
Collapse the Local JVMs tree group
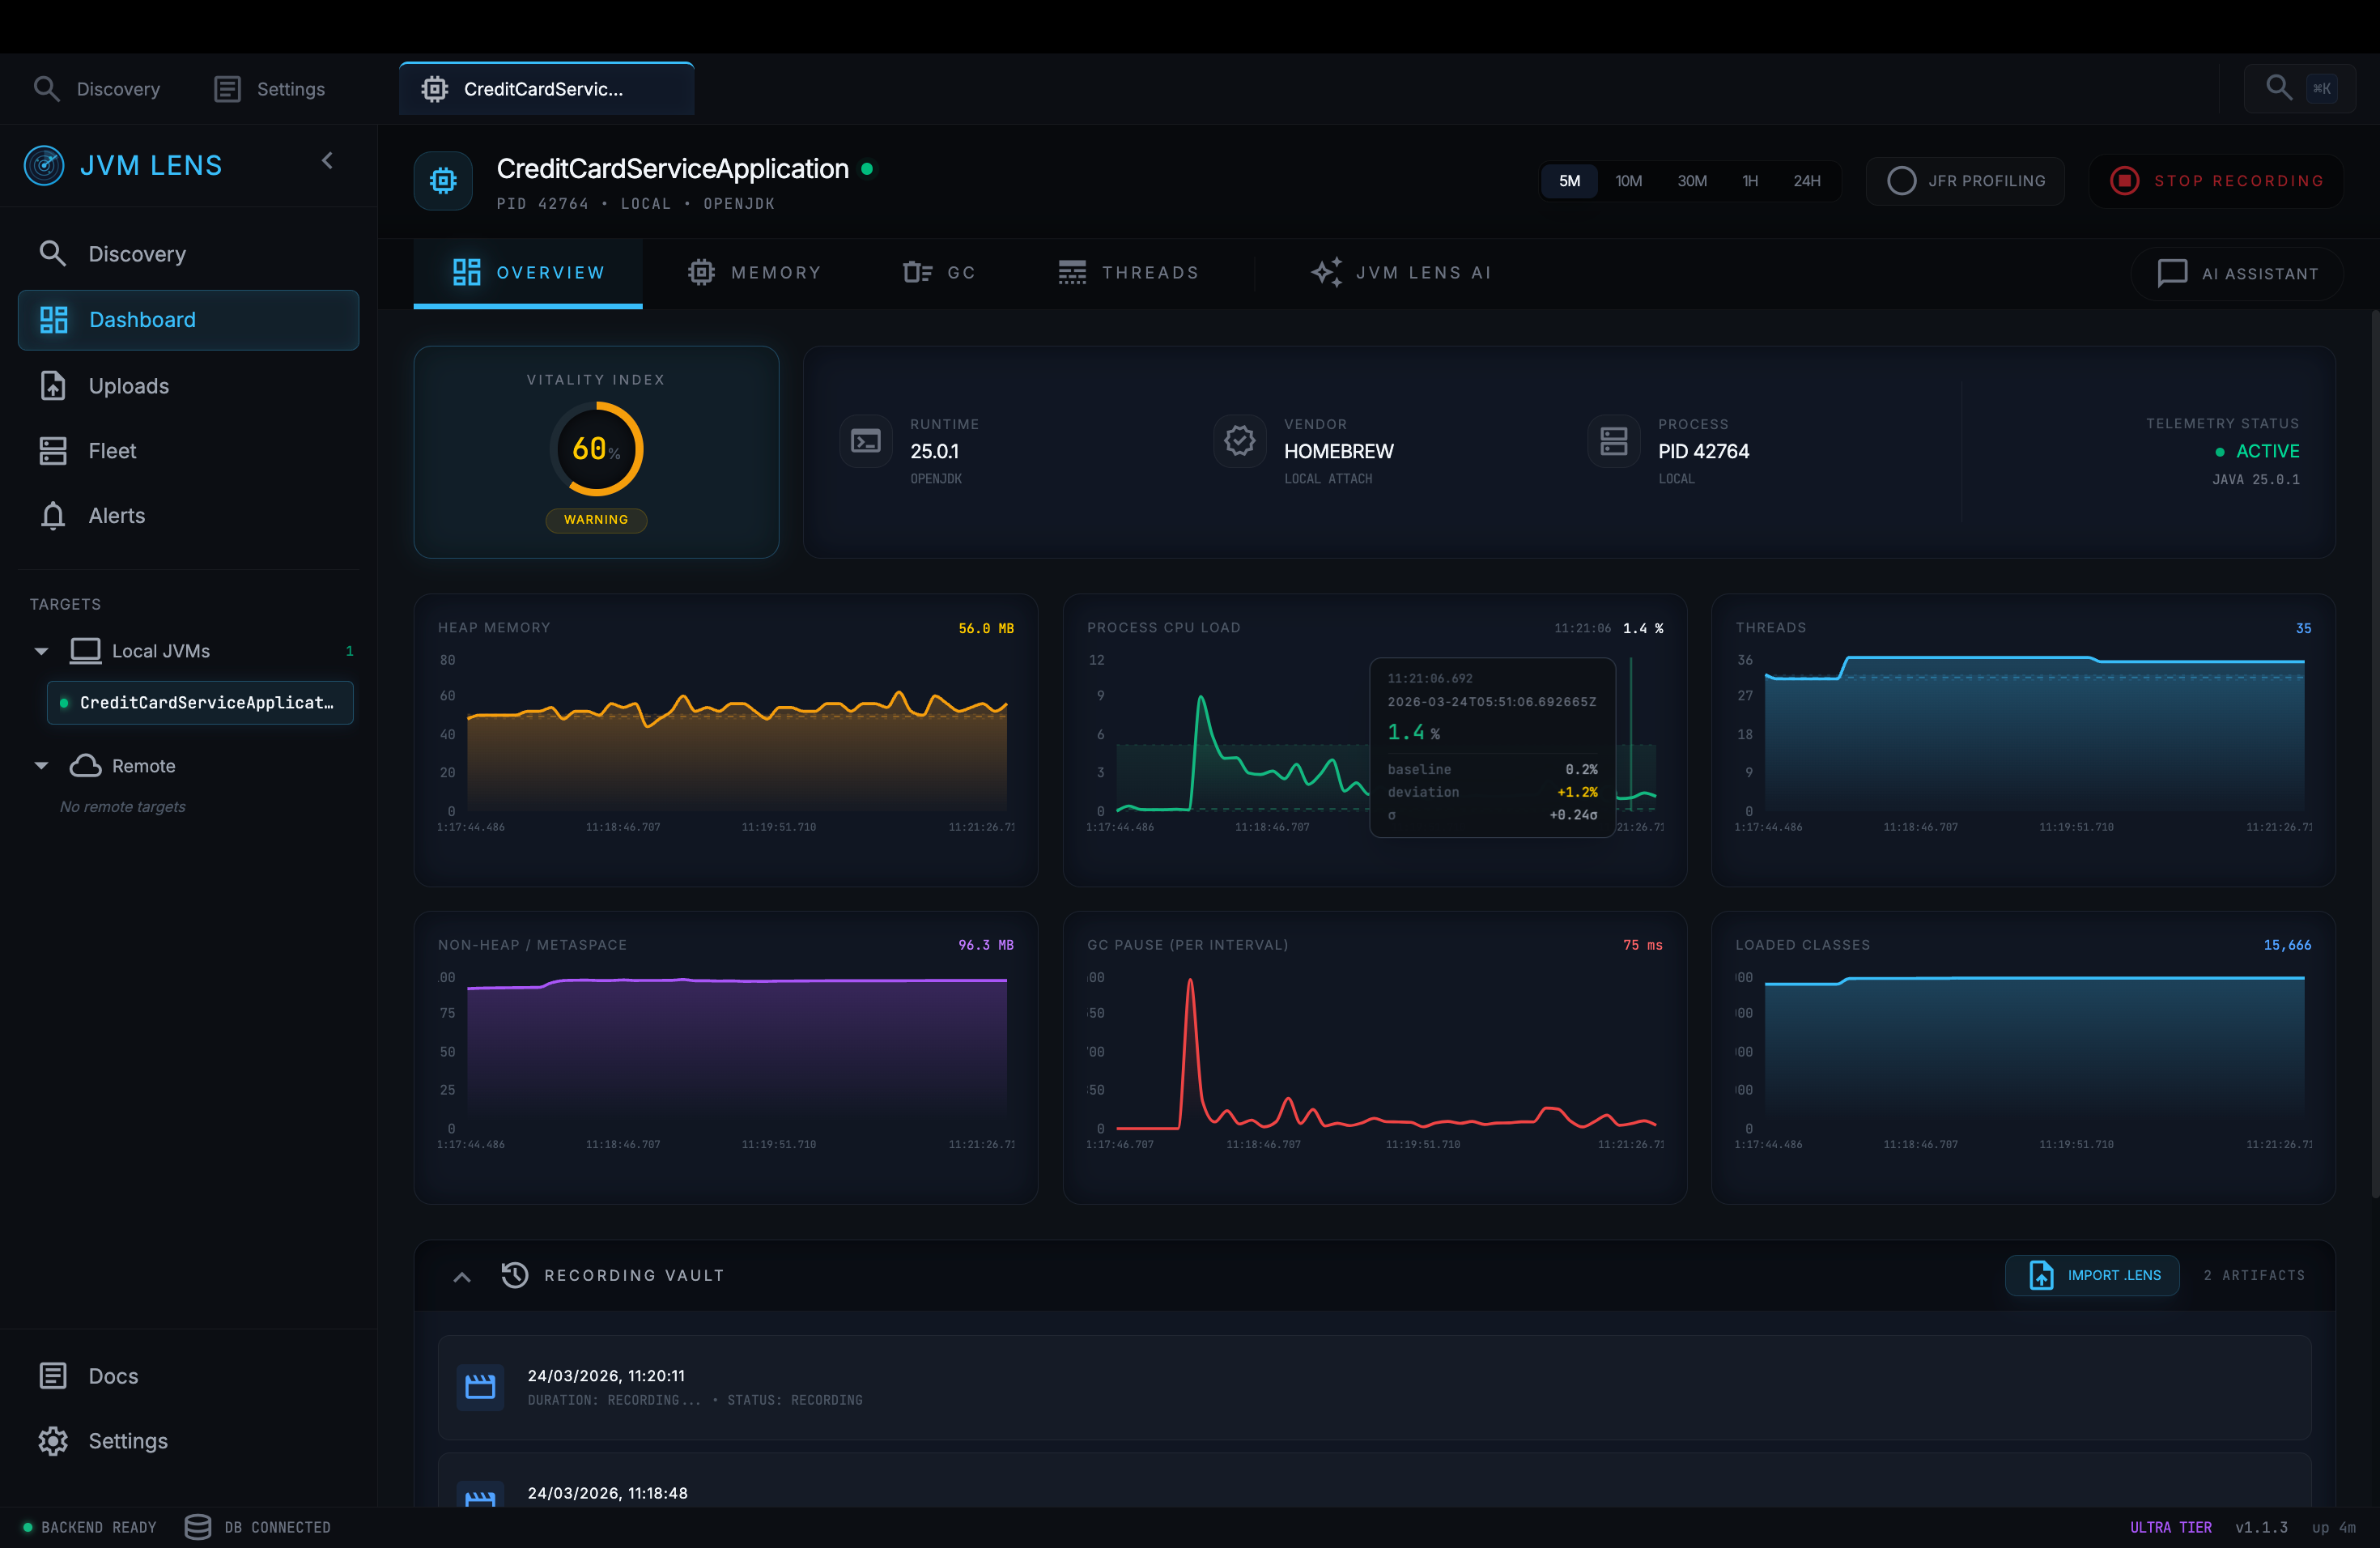coord(41,651)
